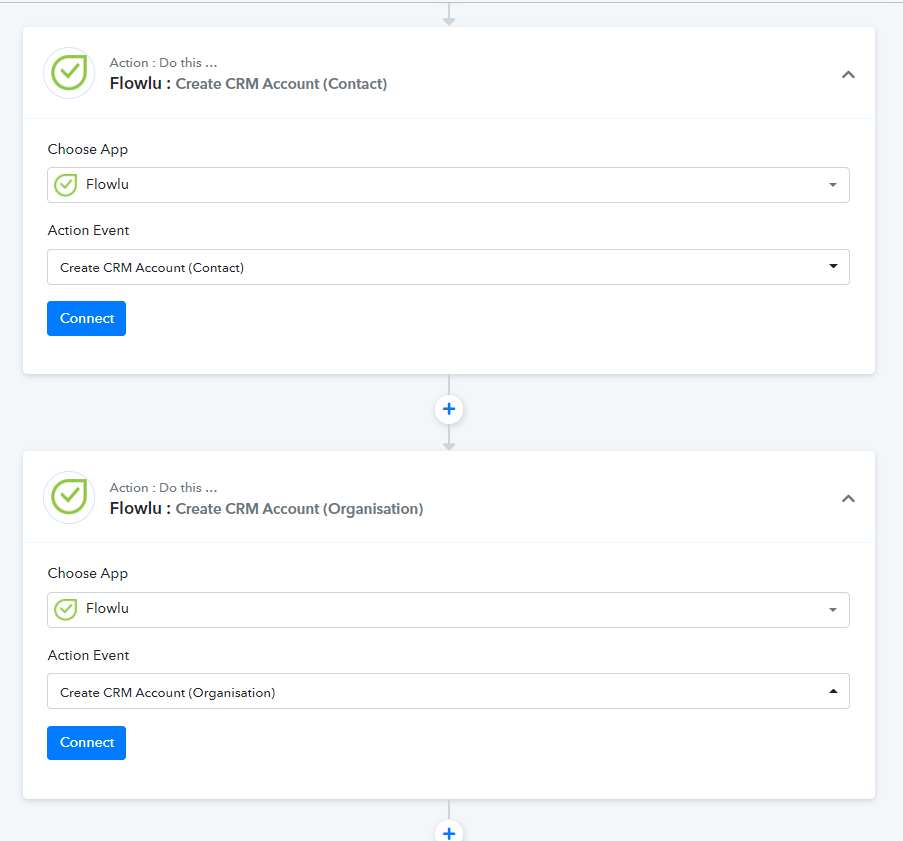Open the Choose App dropdown in the Organisation action
Screen dimensions: 903x841
click(448, 609)
